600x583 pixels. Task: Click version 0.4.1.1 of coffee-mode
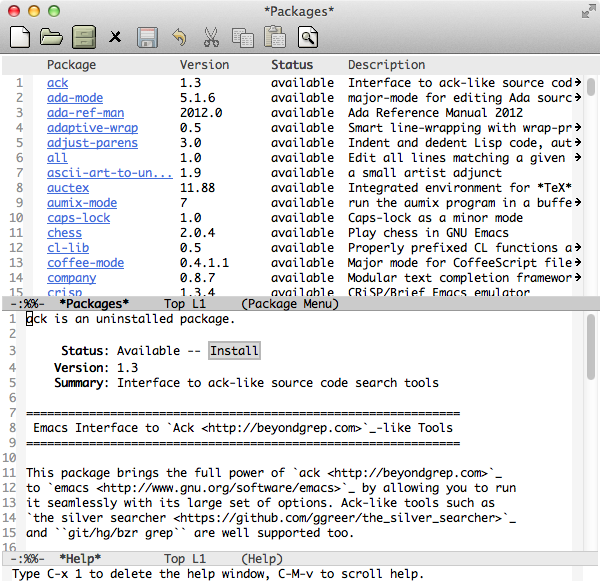[x=205, y=263]
